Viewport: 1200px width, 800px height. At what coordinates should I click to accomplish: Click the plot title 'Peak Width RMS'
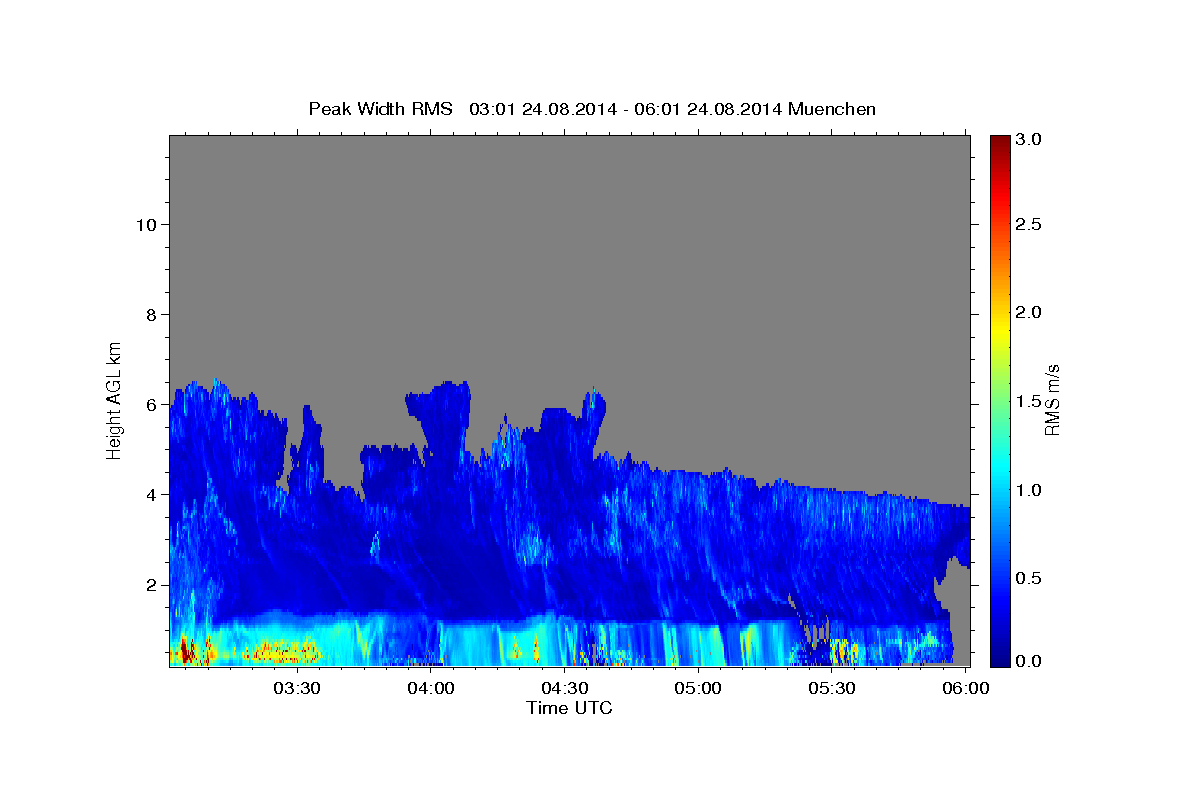380,108
